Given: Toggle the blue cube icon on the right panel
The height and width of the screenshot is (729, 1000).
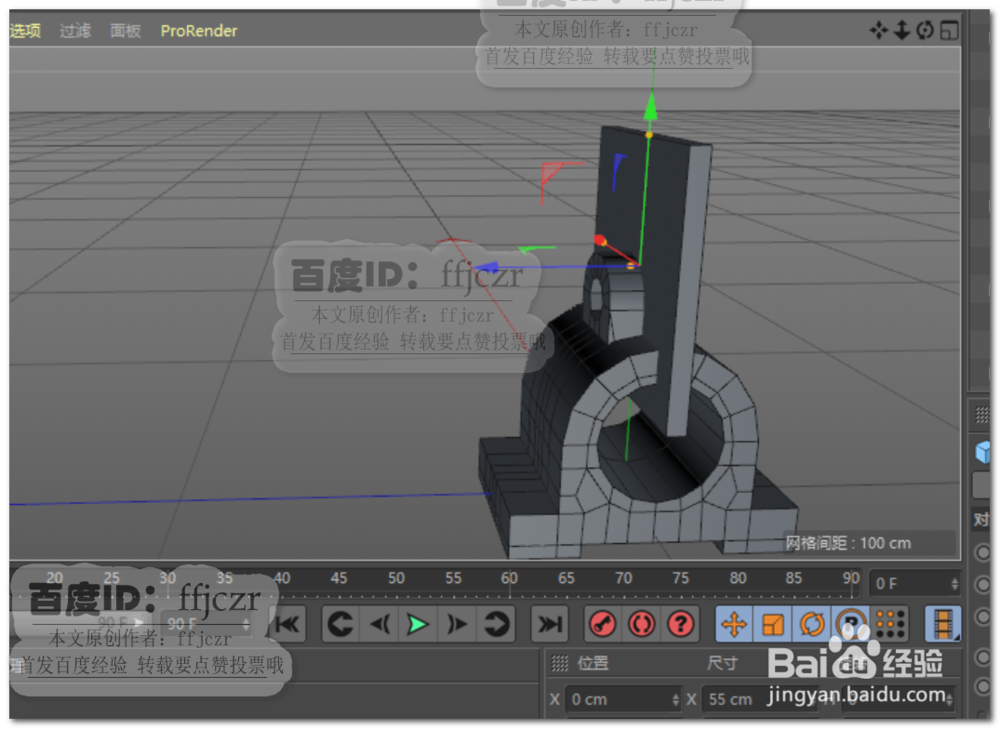Looking at the screenshot, I should click(981, 451).
